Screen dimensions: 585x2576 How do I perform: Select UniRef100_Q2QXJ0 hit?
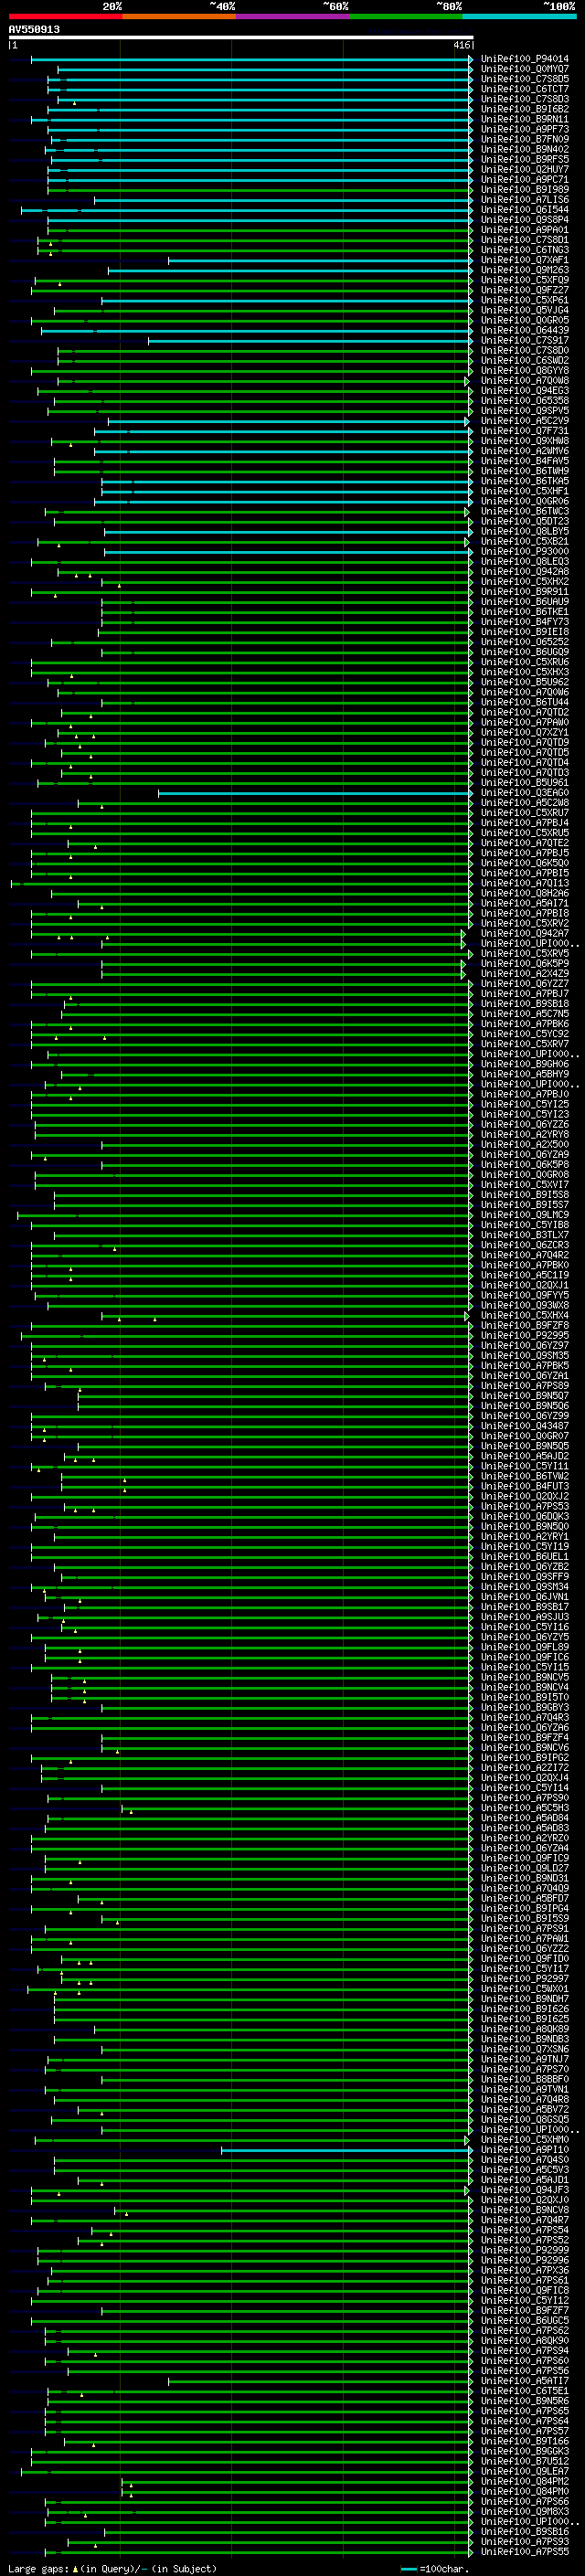[524, 2200]
